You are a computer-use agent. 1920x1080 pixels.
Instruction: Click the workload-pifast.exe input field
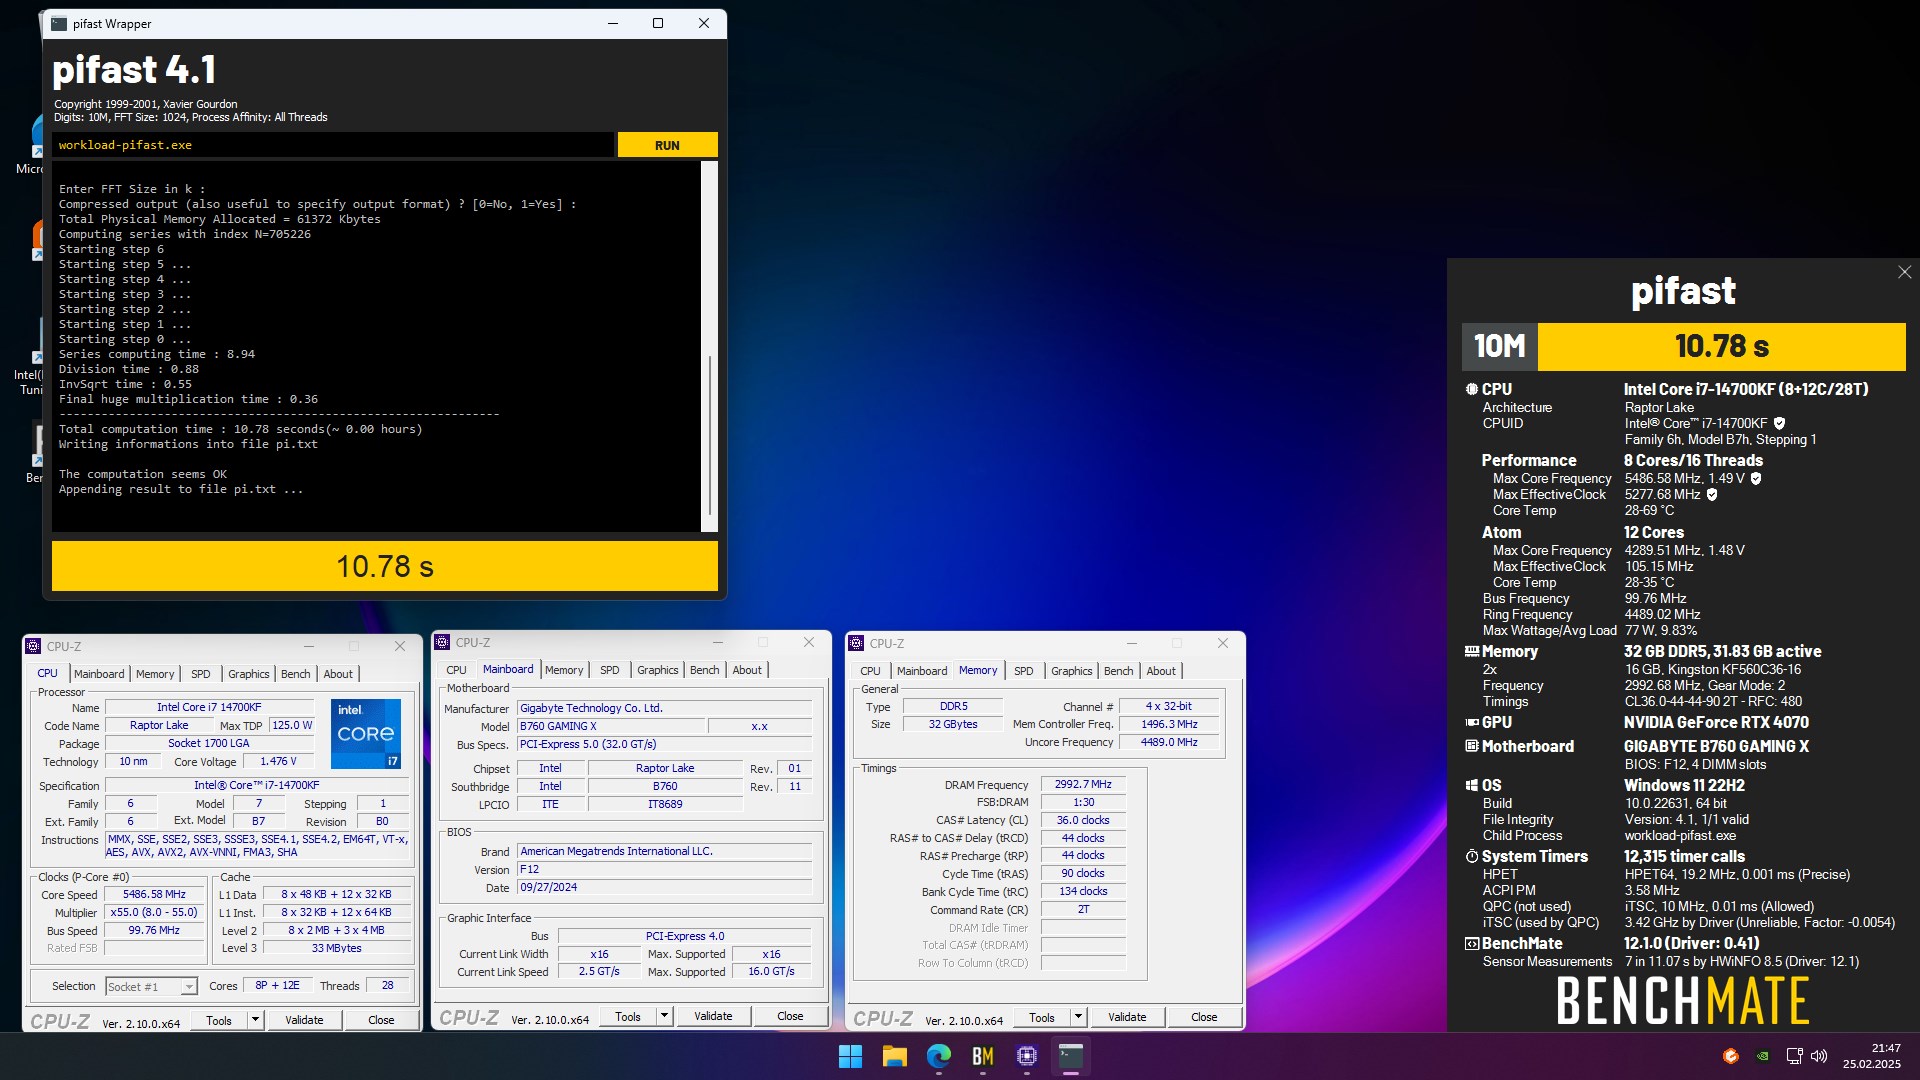(333, 145)
